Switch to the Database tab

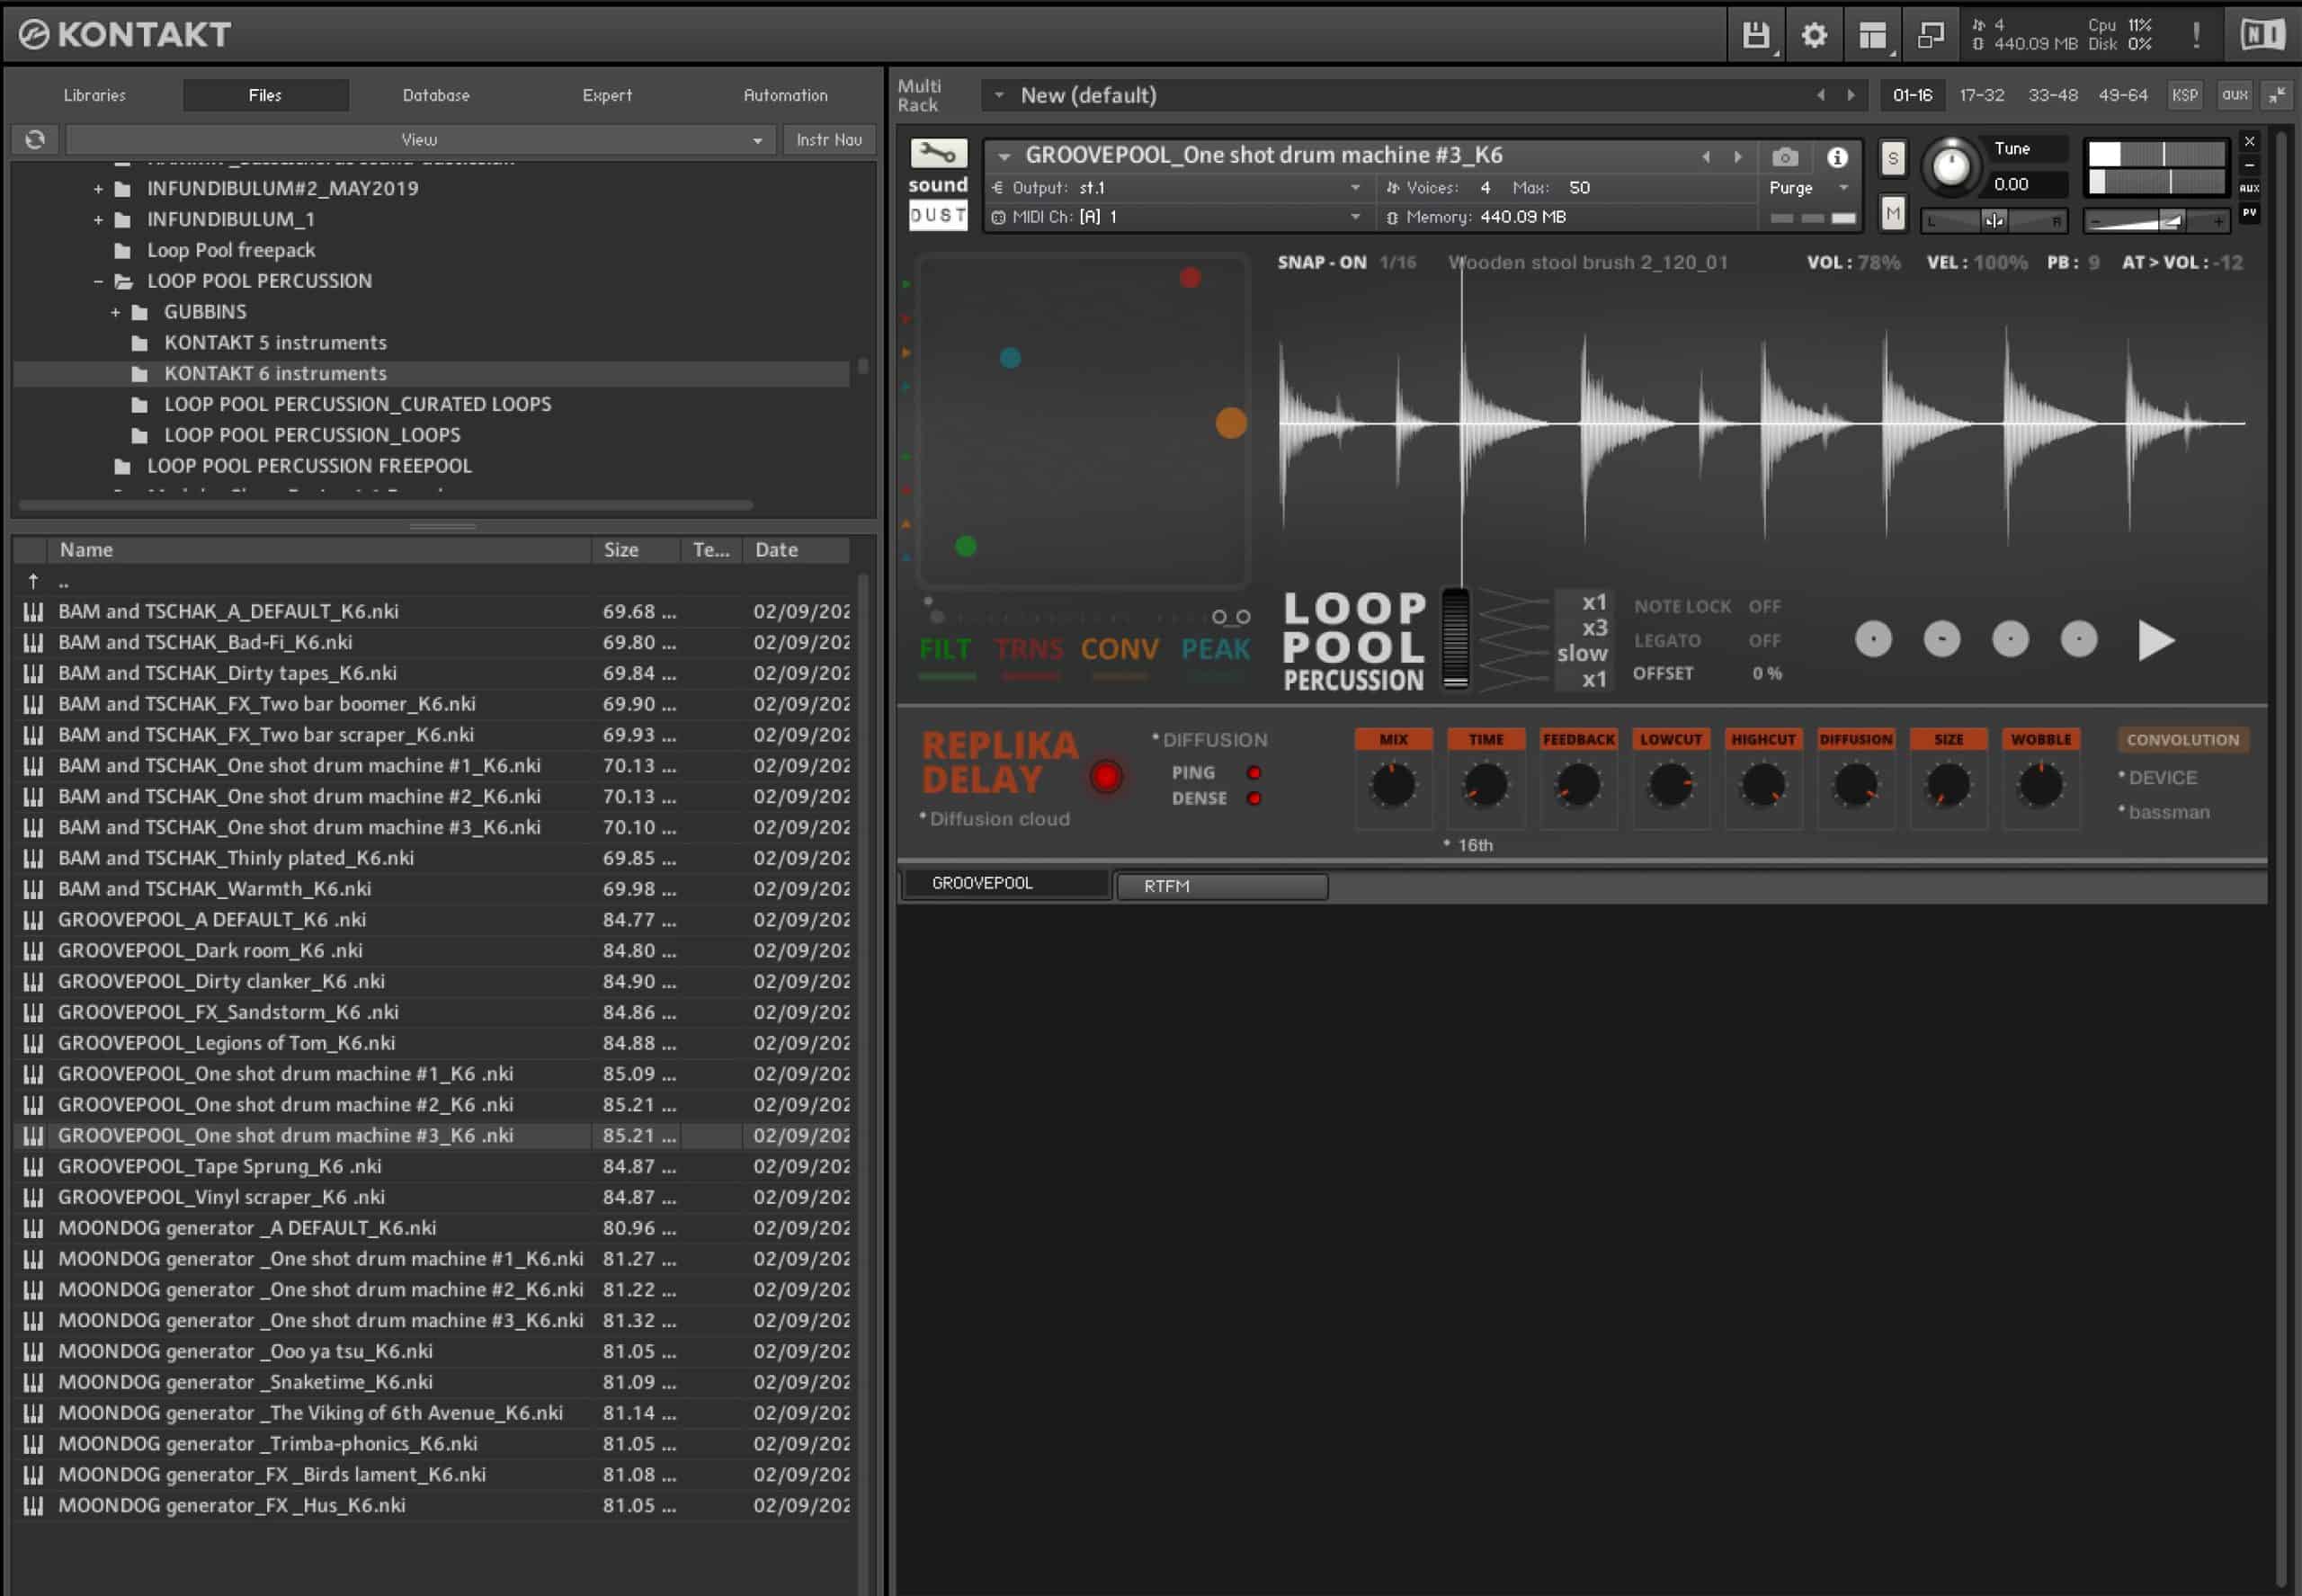click(436, 95)
